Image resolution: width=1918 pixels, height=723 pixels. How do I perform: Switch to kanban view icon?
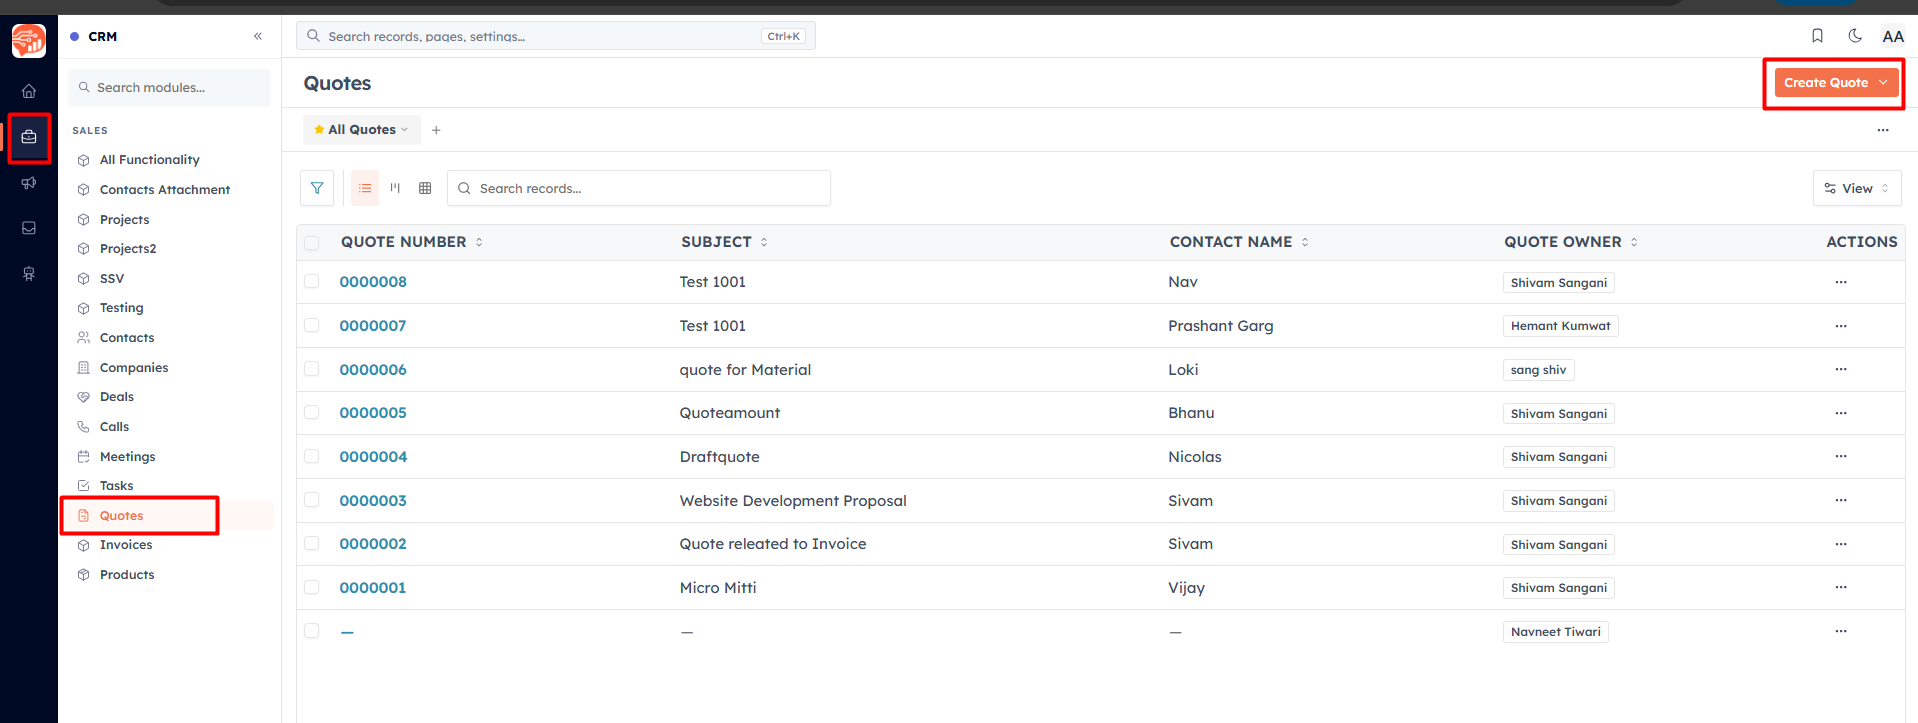(395, 188)
